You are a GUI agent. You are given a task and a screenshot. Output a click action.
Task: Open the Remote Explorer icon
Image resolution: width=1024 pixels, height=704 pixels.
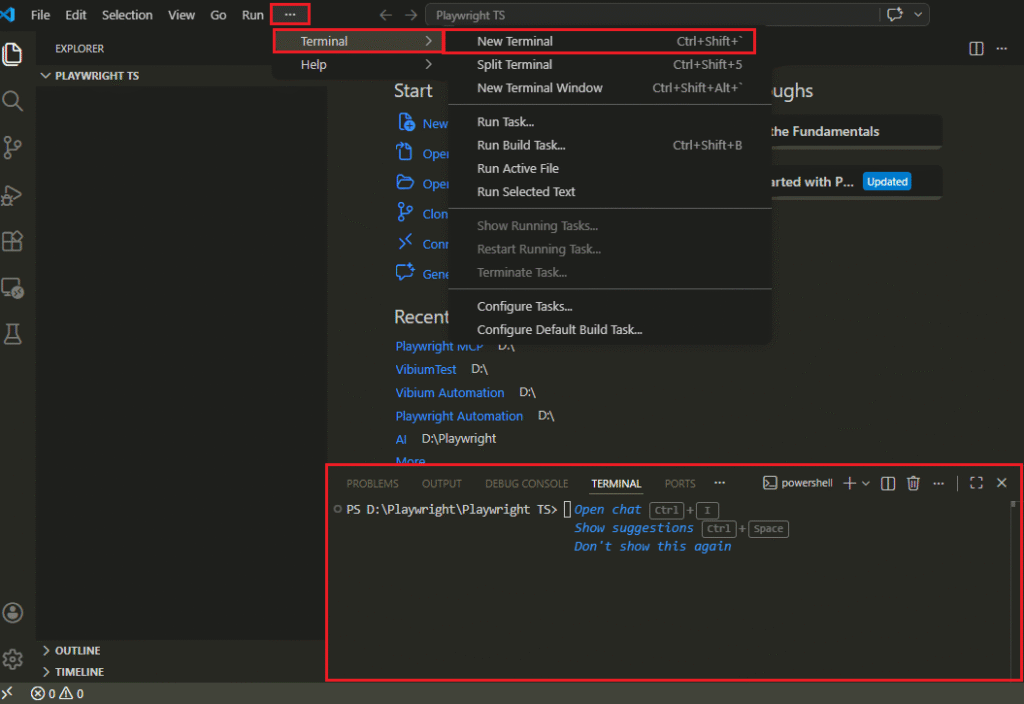click(12, 288)
